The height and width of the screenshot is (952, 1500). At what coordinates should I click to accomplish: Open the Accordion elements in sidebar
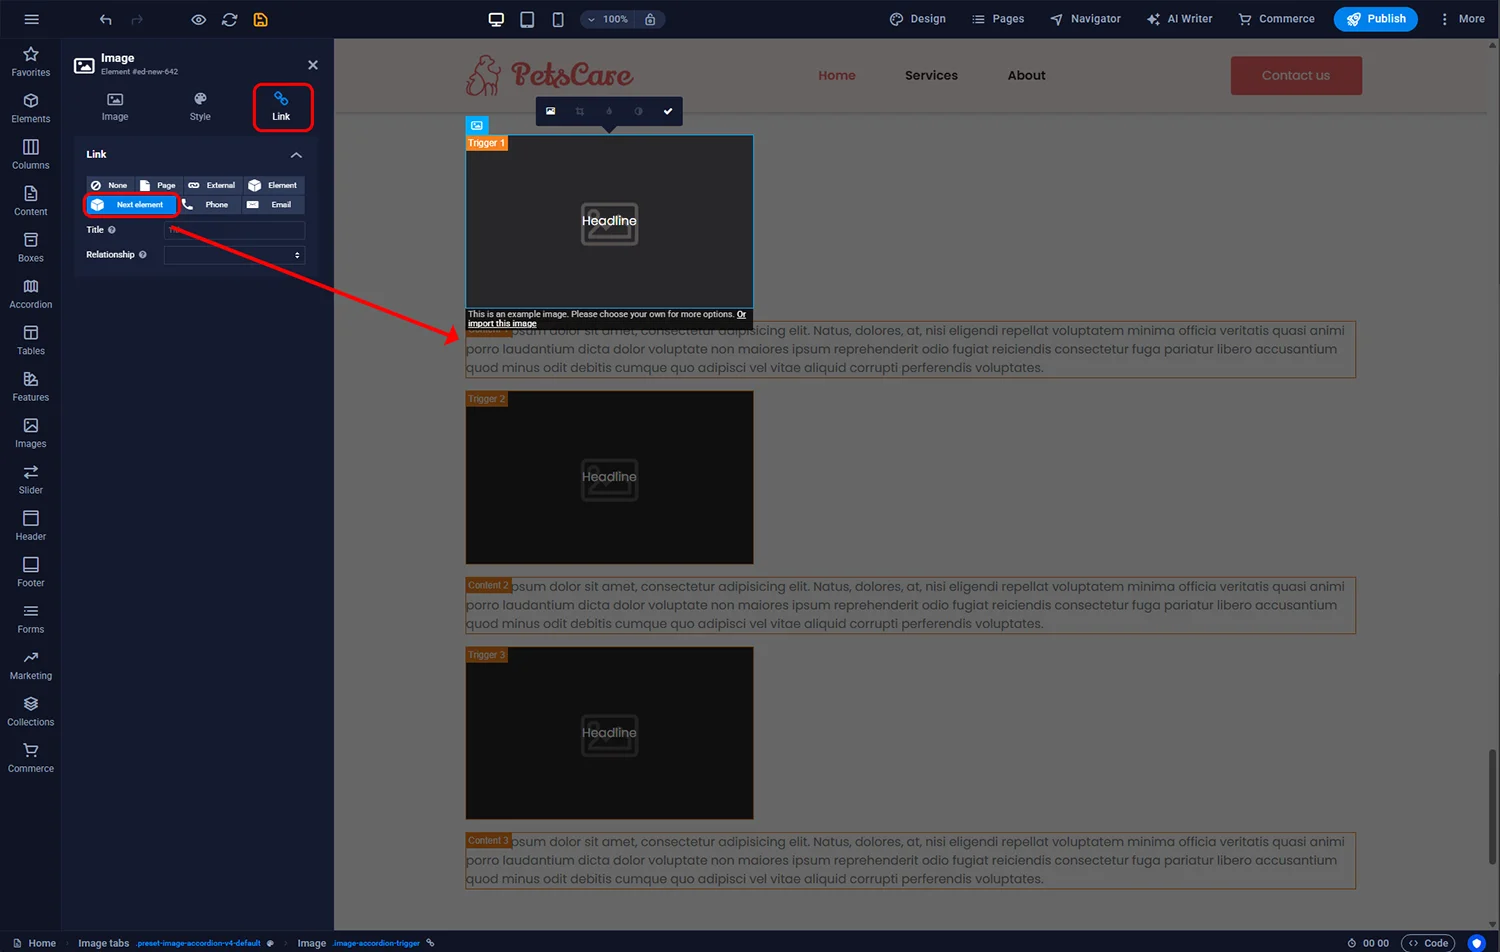pos(31,294)
